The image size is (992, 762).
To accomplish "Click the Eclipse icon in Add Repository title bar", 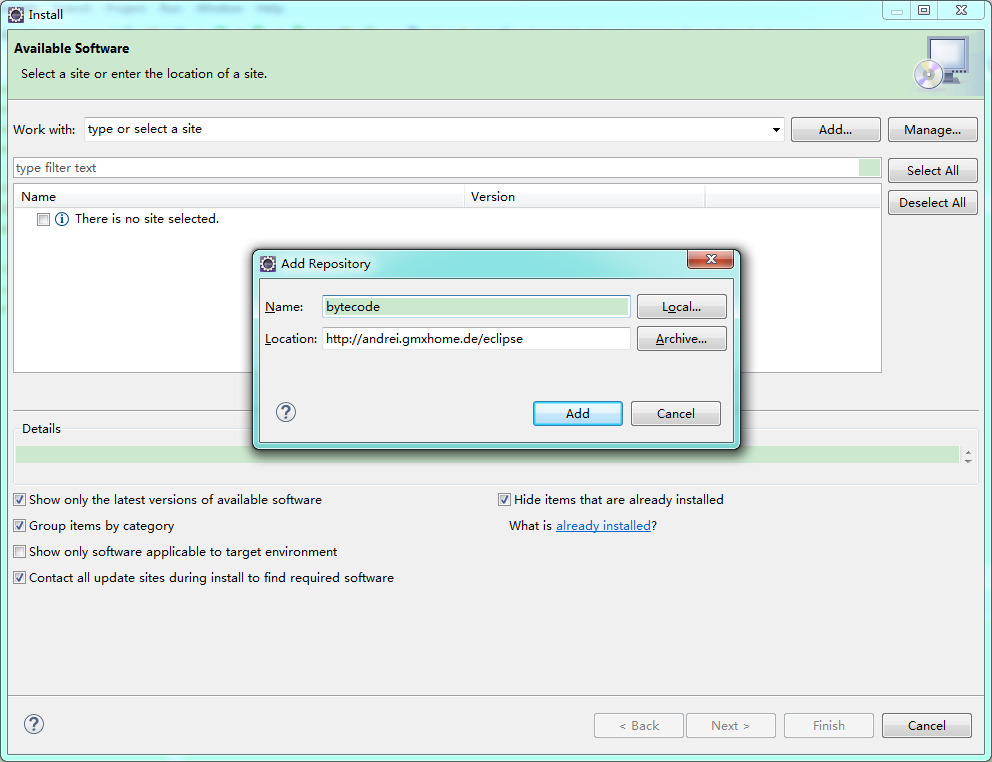I will 268,264.
